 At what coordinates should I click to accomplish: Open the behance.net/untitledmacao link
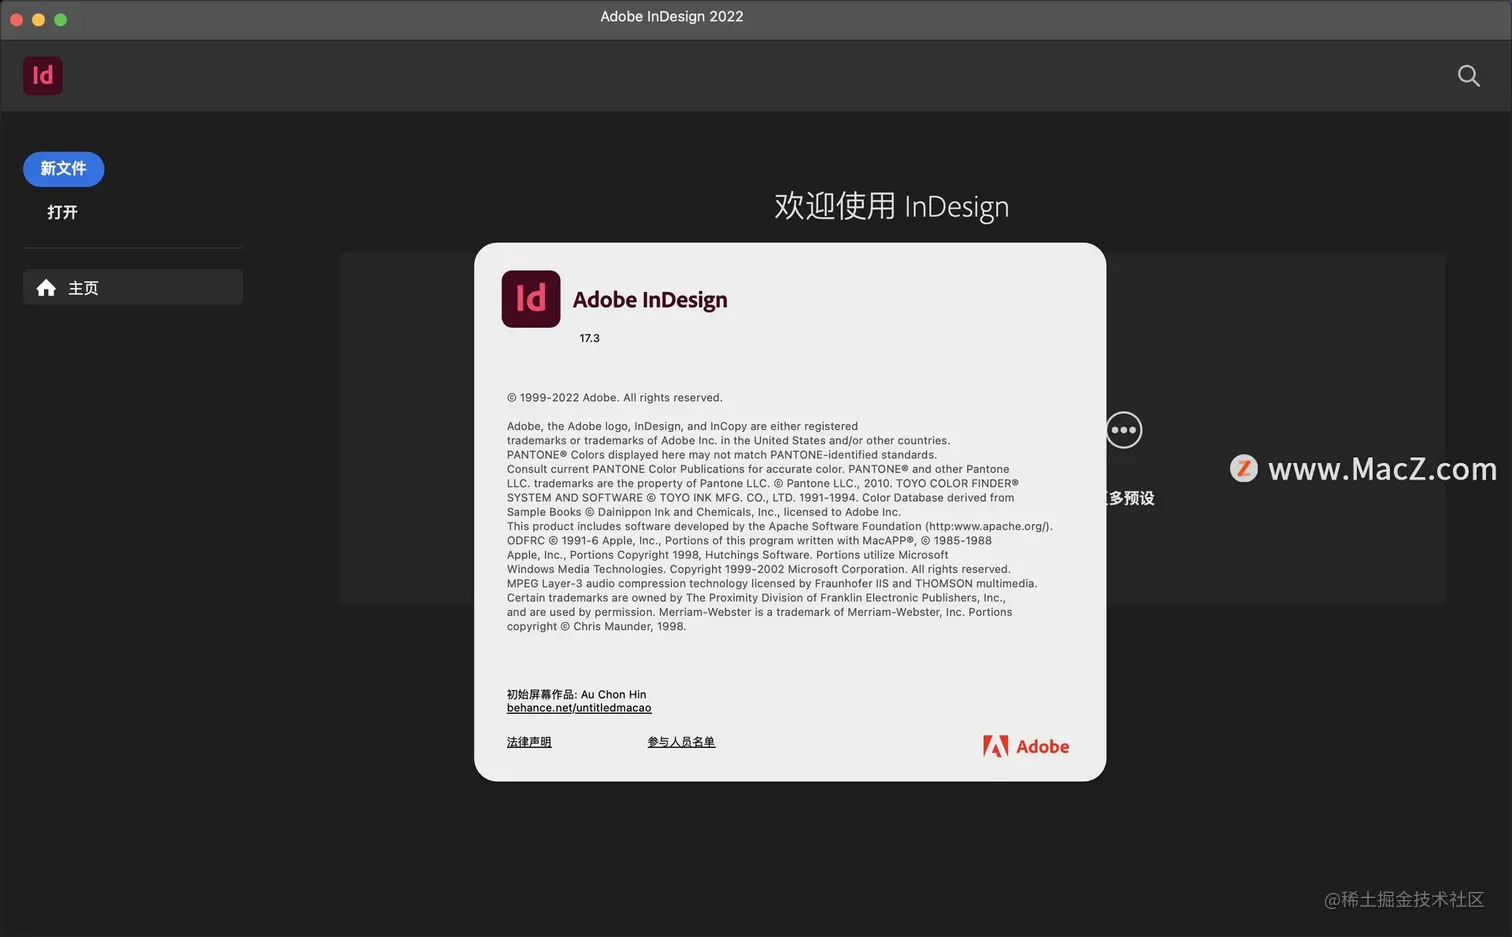coord(579,708)
